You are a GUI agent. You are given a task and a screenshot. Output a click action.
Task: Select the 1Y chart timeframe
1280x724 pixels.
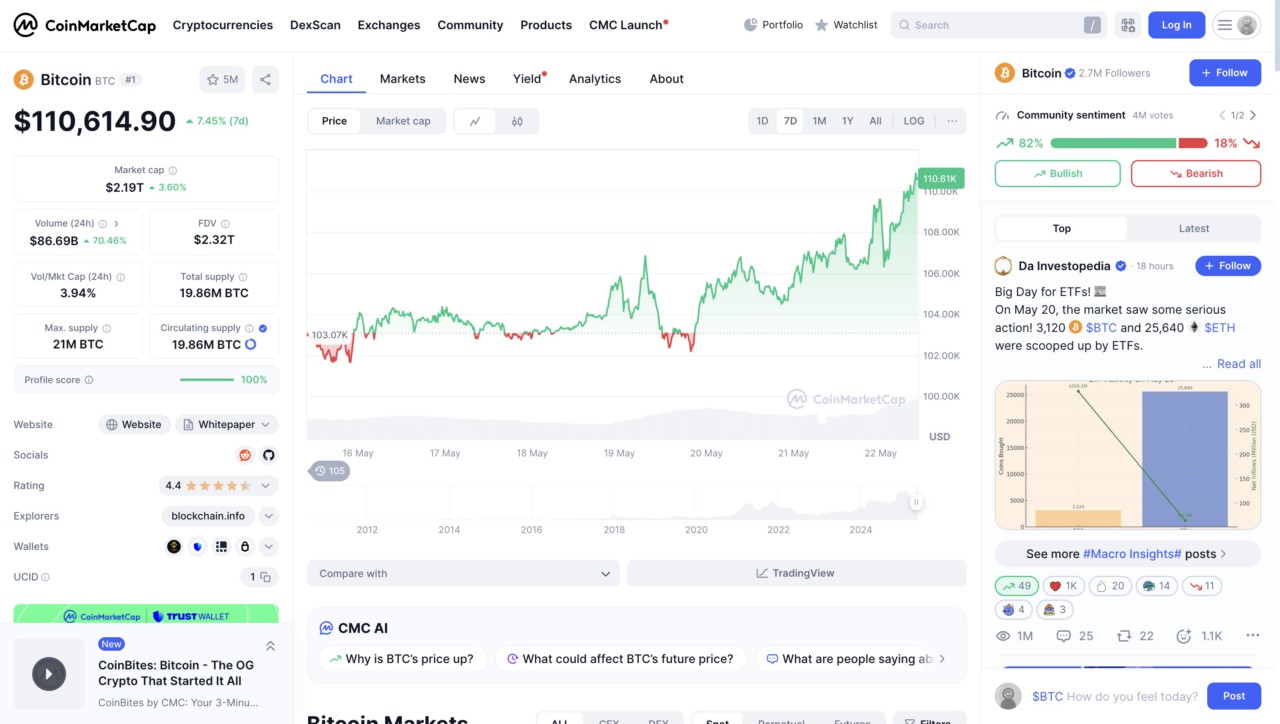(847, 120)
